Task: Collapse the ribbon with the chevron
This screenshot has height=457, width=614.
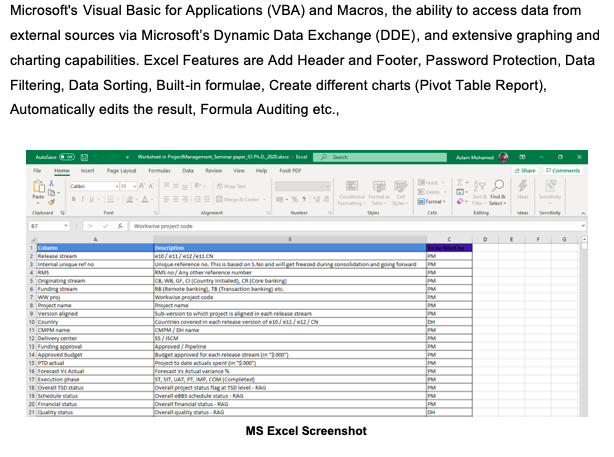Action: 583,213
